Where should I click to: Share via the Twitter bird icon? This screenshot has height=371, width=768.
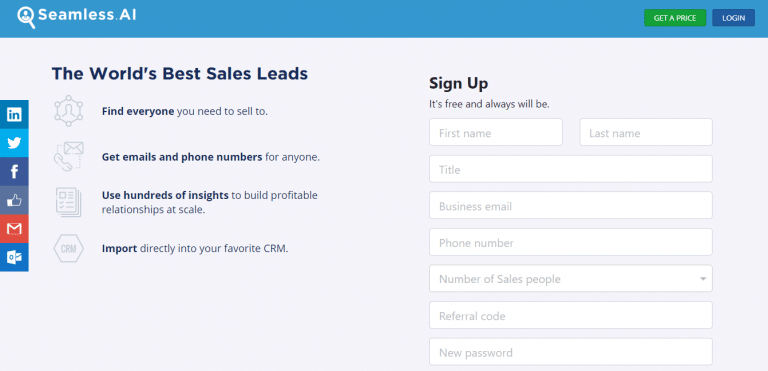14,143
